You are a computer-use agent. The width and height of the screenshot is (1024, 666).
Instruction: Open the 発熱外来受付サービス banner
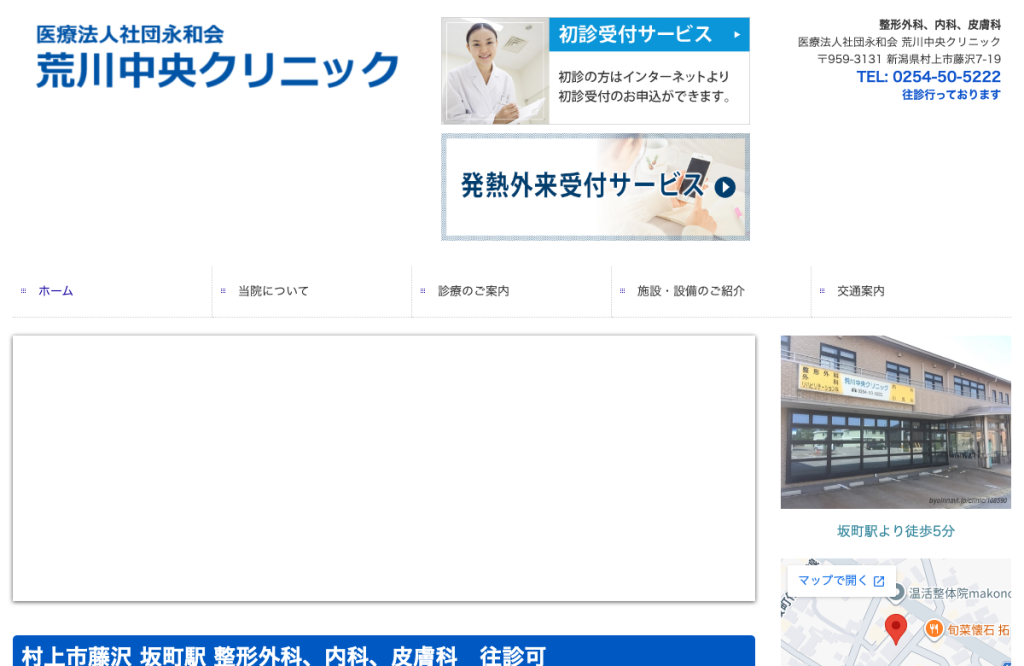pos(595,187)
